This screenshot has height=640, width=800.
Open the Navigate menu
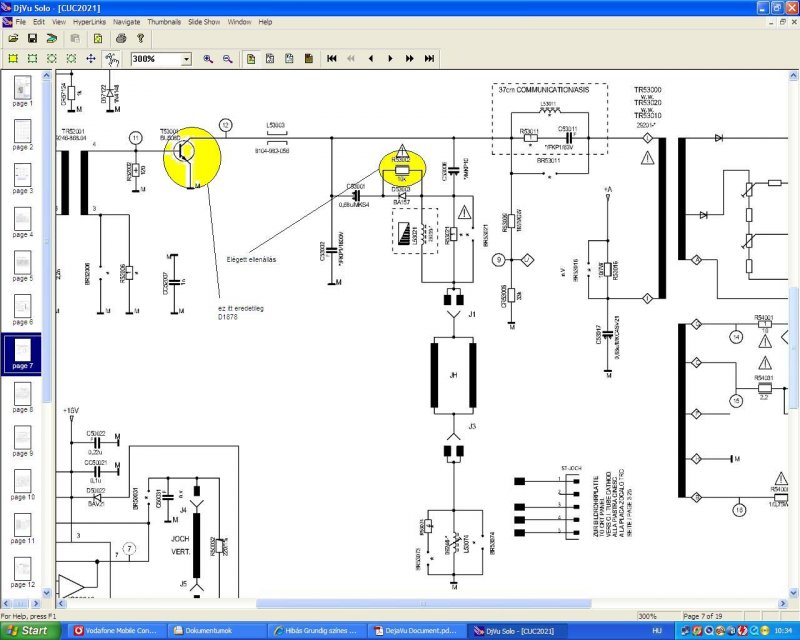(127, 22)
